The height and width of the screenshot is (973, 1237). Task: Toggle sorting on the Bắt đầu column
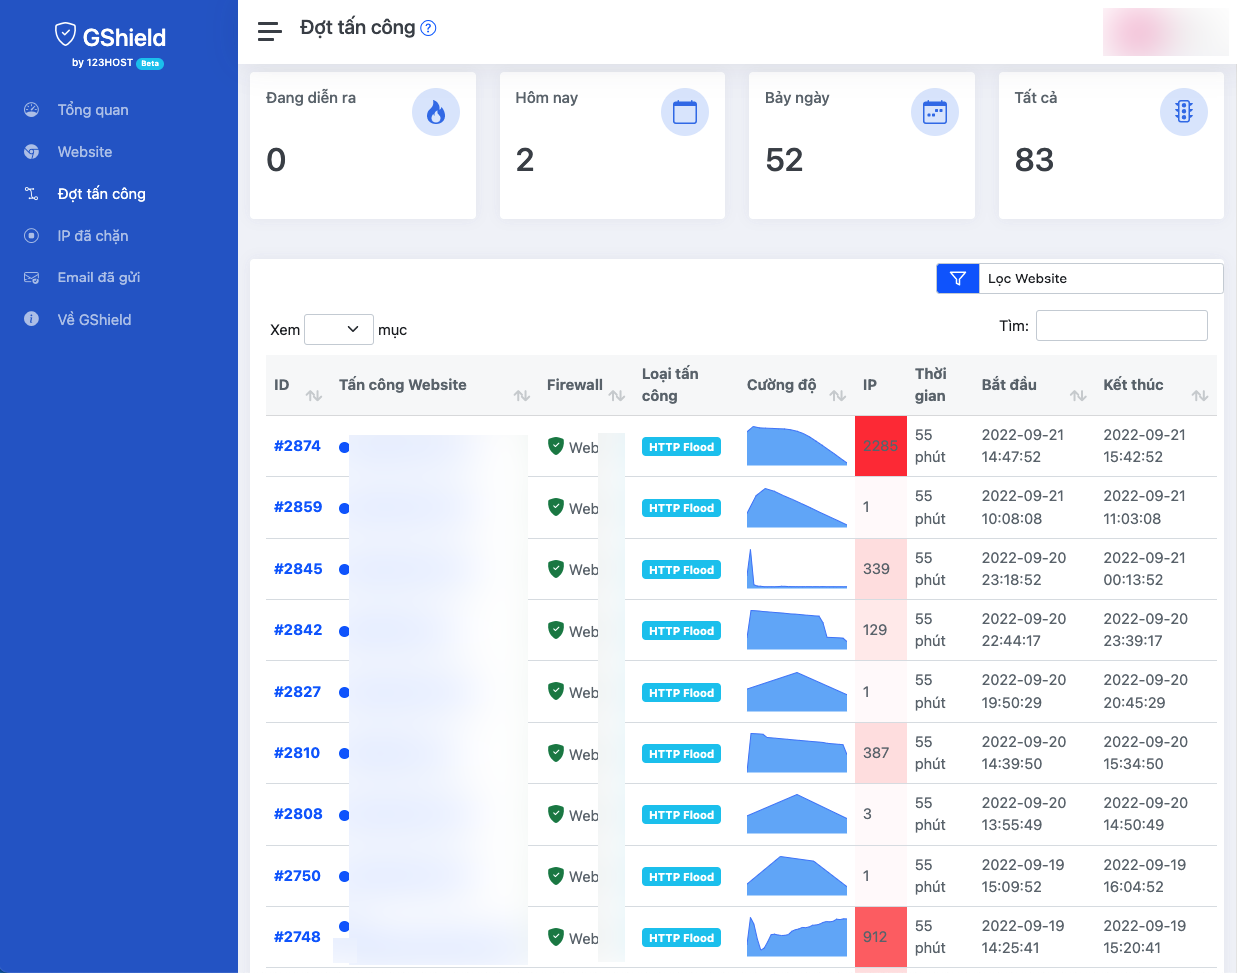(1078, 395)
